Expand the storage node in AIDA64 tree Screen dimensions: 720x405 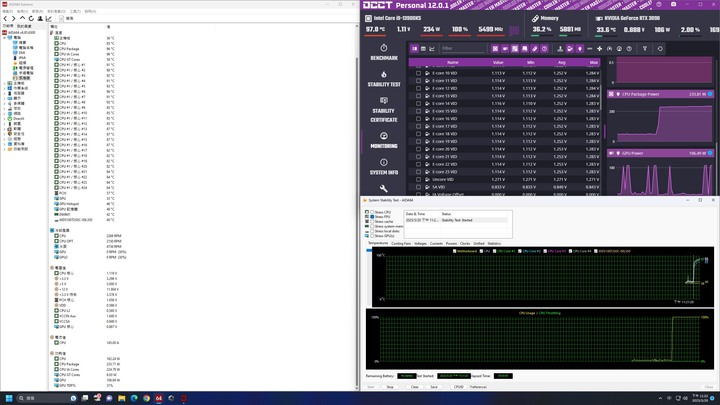[5, 108]
